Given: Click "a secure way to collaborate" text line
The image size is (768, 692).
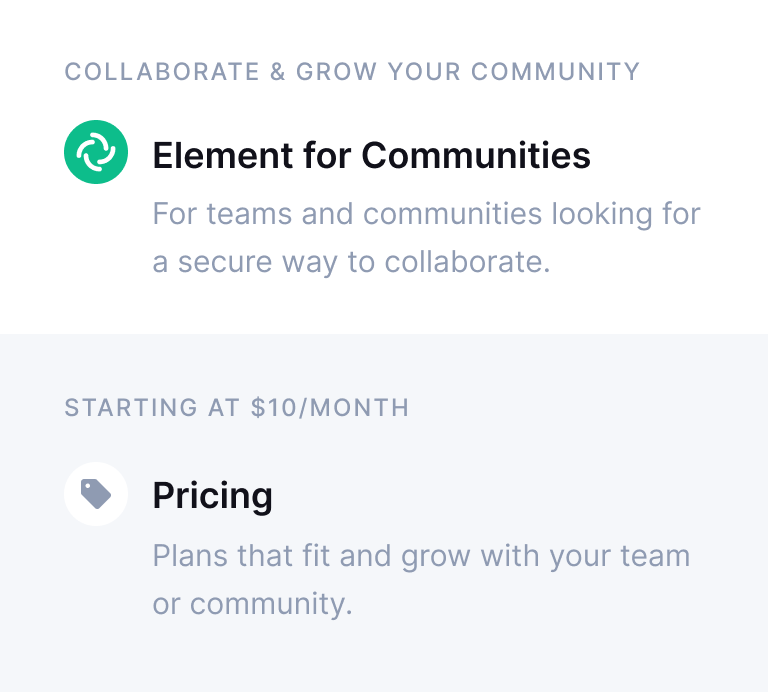Looking at the screenshot, I should click(x=351, y=263).
